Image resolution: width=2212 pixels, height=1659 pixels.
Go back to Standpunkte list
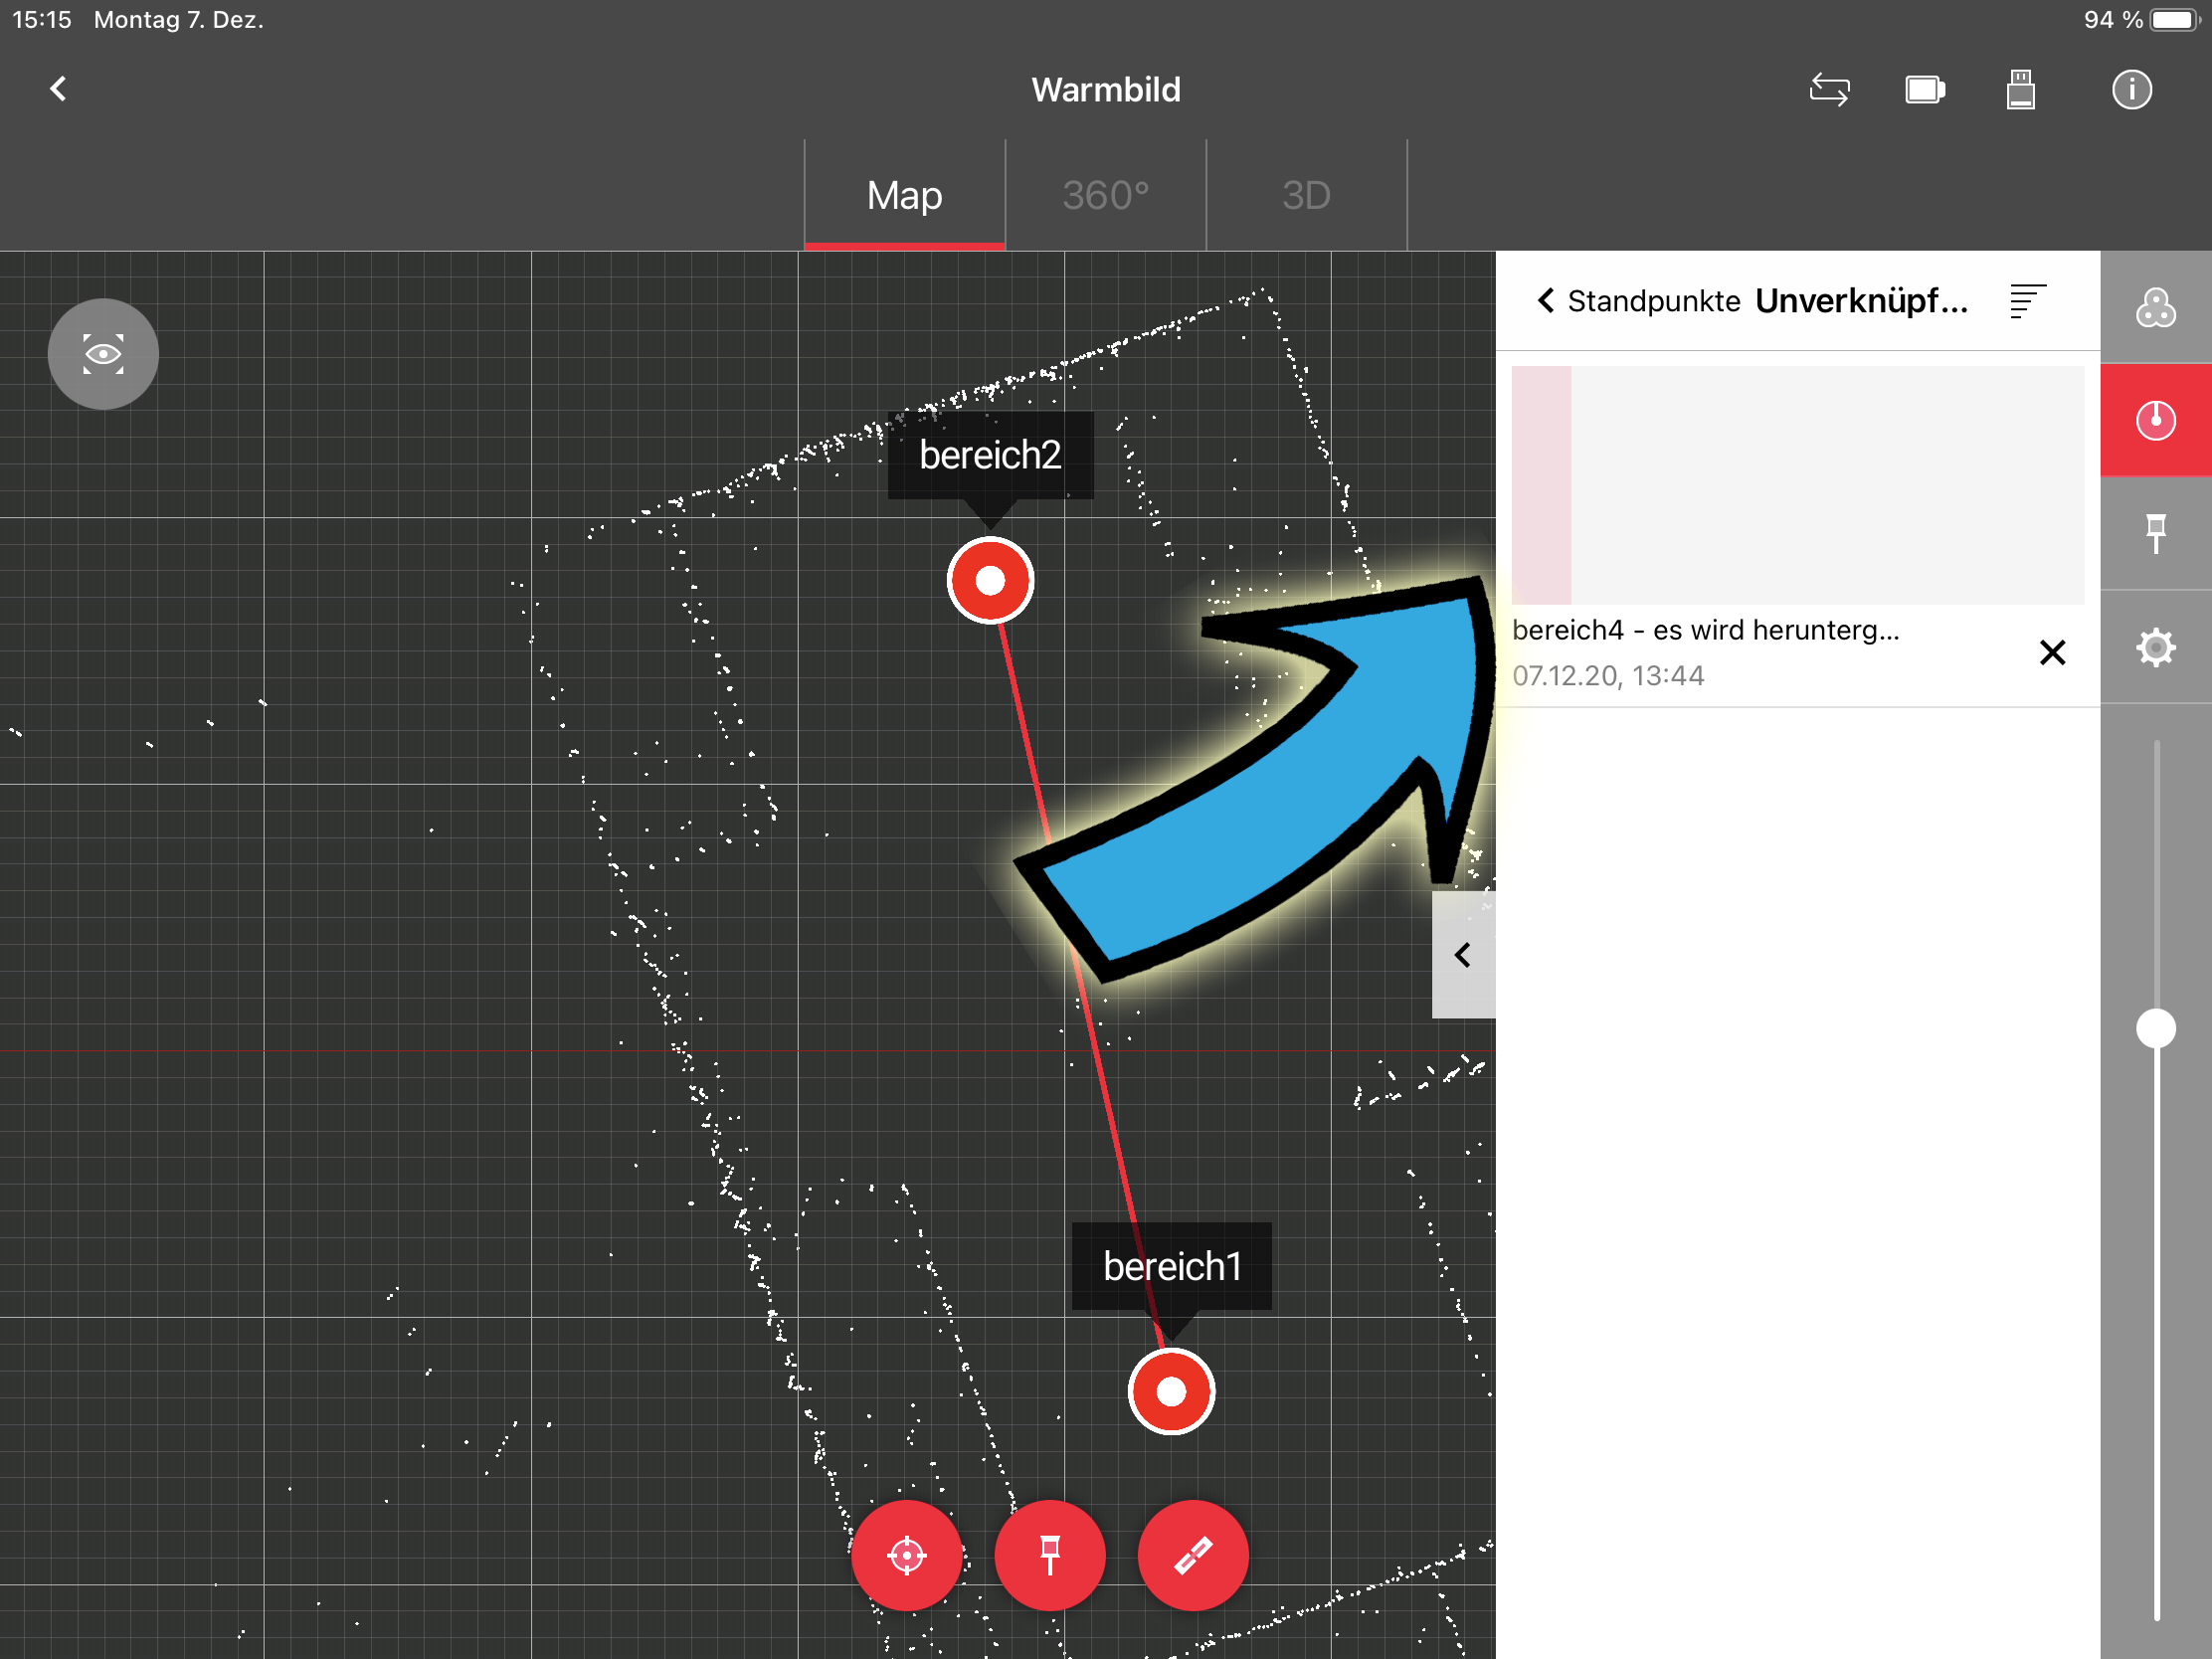1638,301
